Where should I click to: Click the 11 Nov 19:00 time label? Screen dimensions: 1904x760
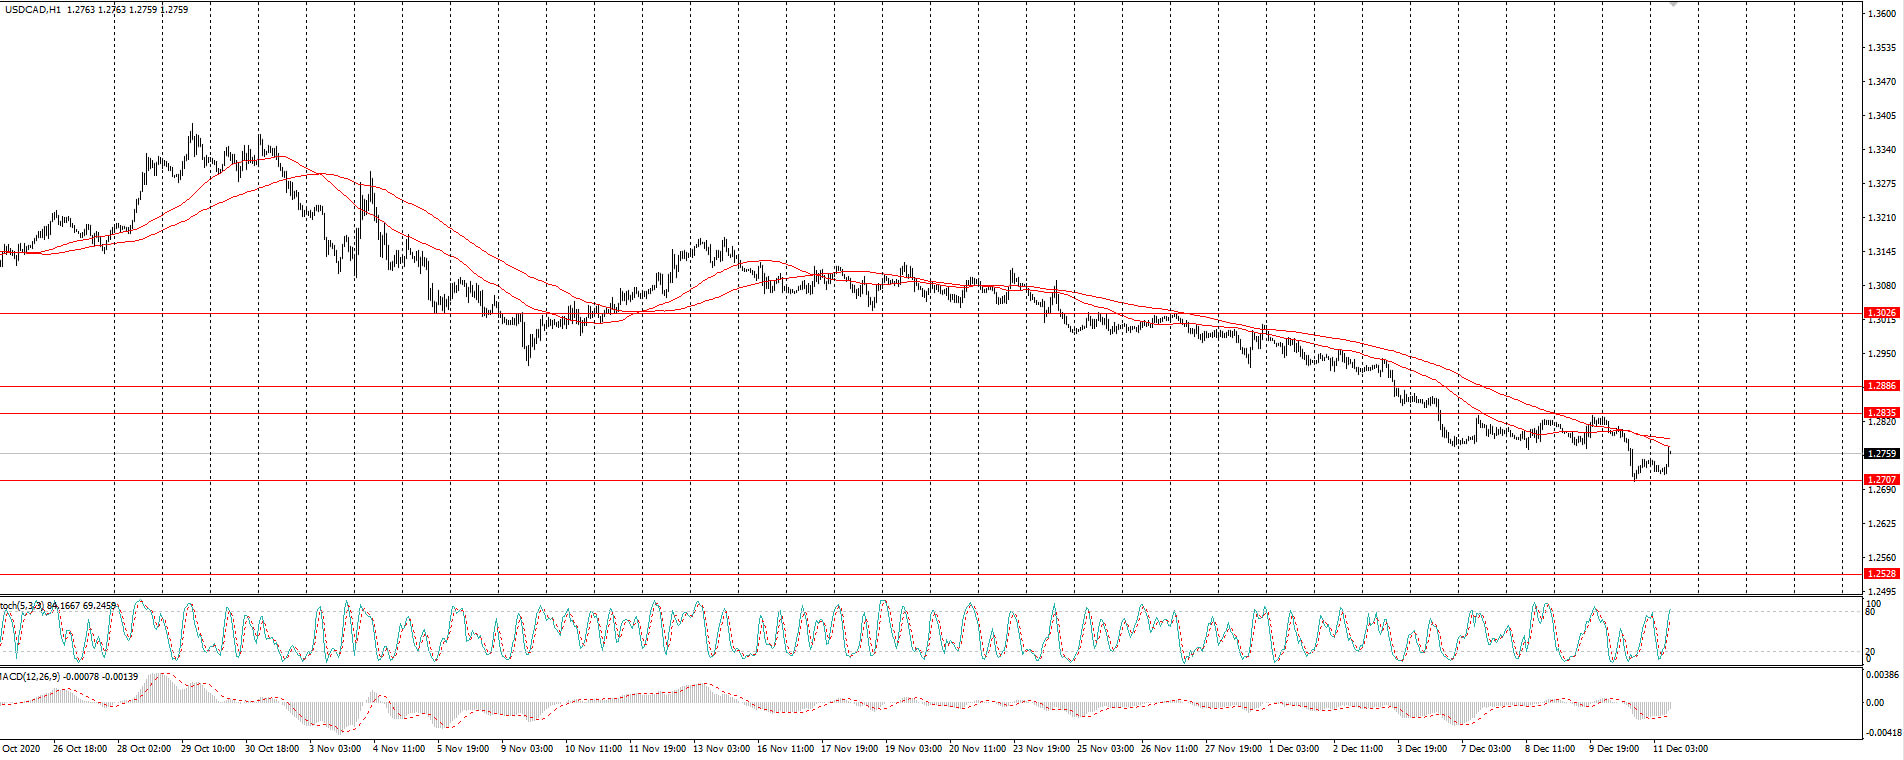click(x=657, y=749)
